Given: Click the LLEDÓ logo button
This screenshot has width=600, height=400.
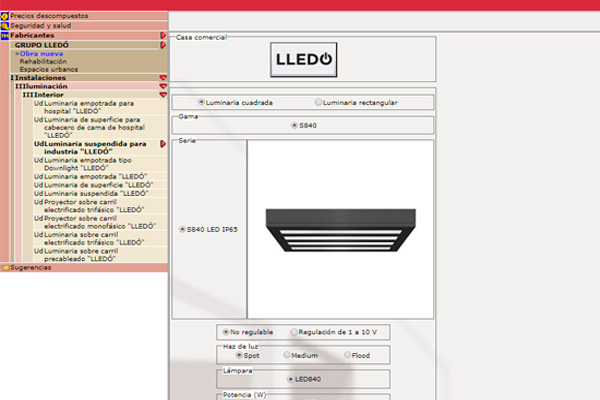Looking at the screenshot, I should coord(303,60).
